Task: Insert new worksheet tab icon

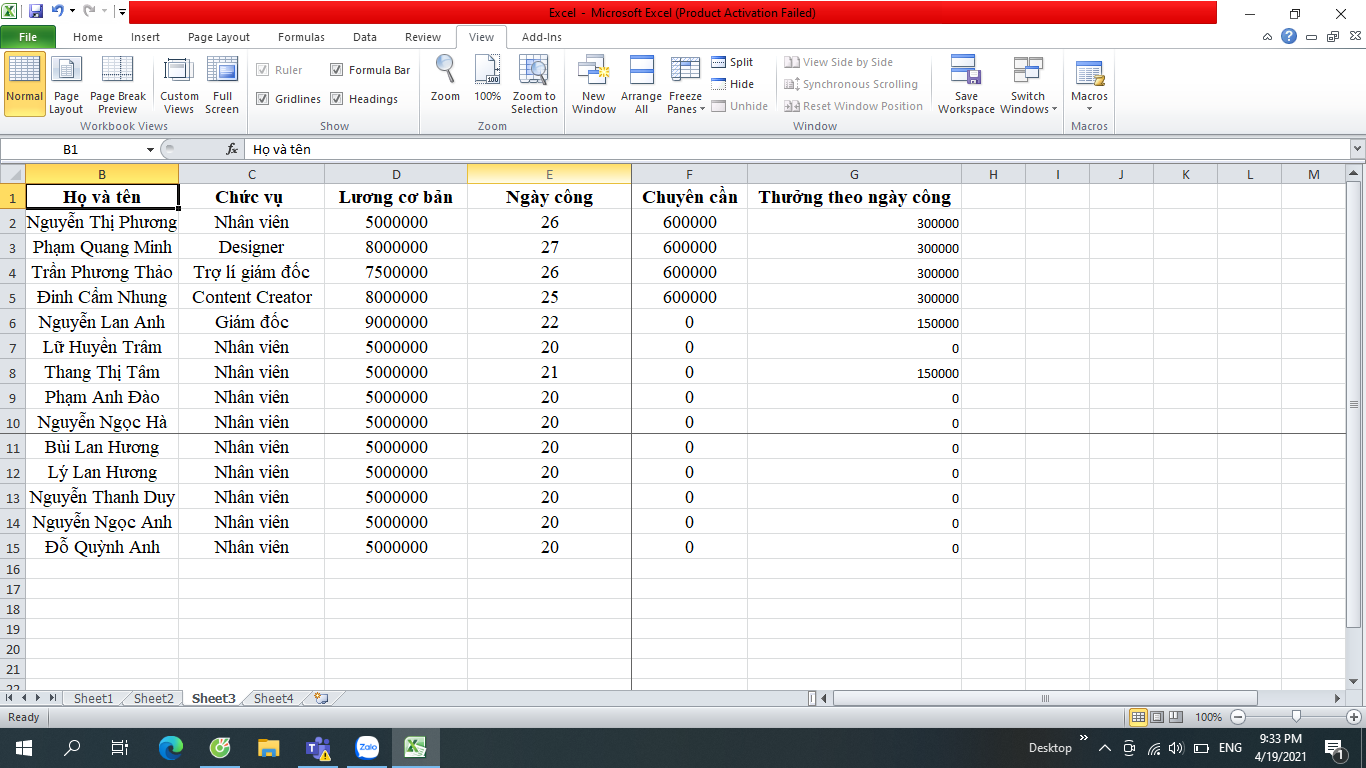Action: tap(320, 698)
